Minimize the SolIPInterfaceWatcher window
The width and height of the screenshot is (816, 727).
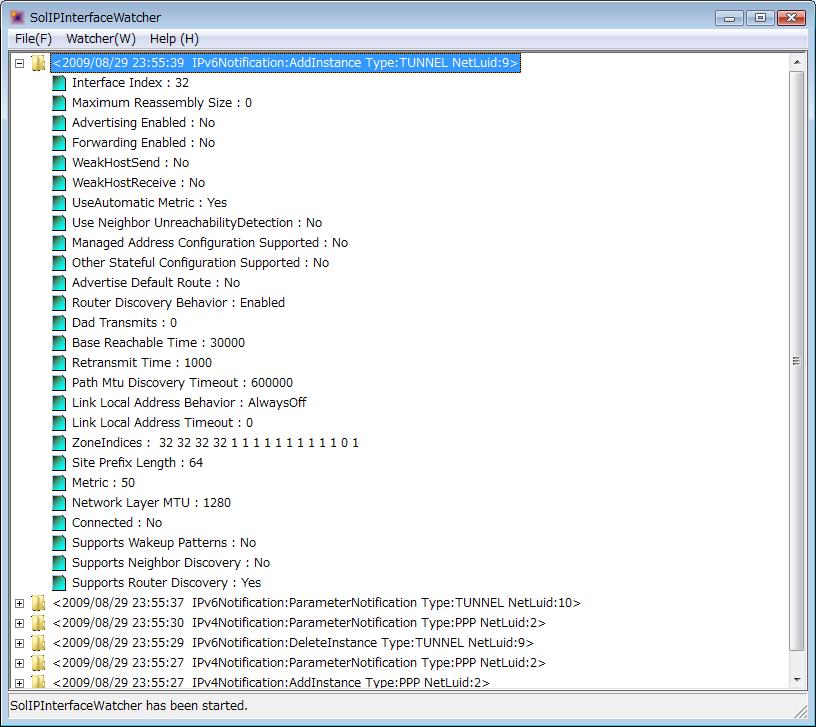click(x=730, y=18)
